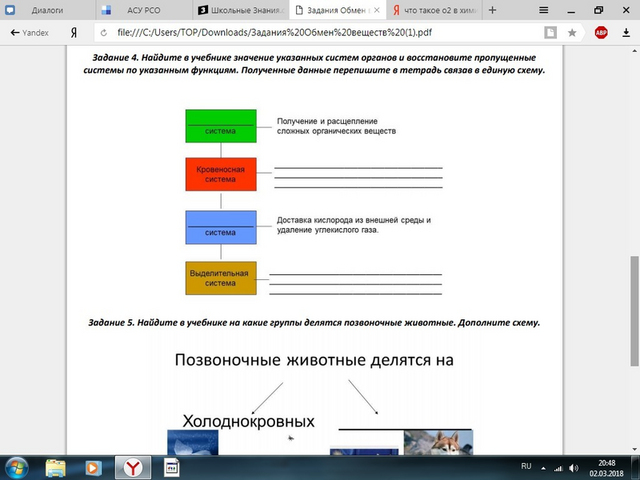
Task: Click the Диалоги tab icon
Action: point(10,10)
